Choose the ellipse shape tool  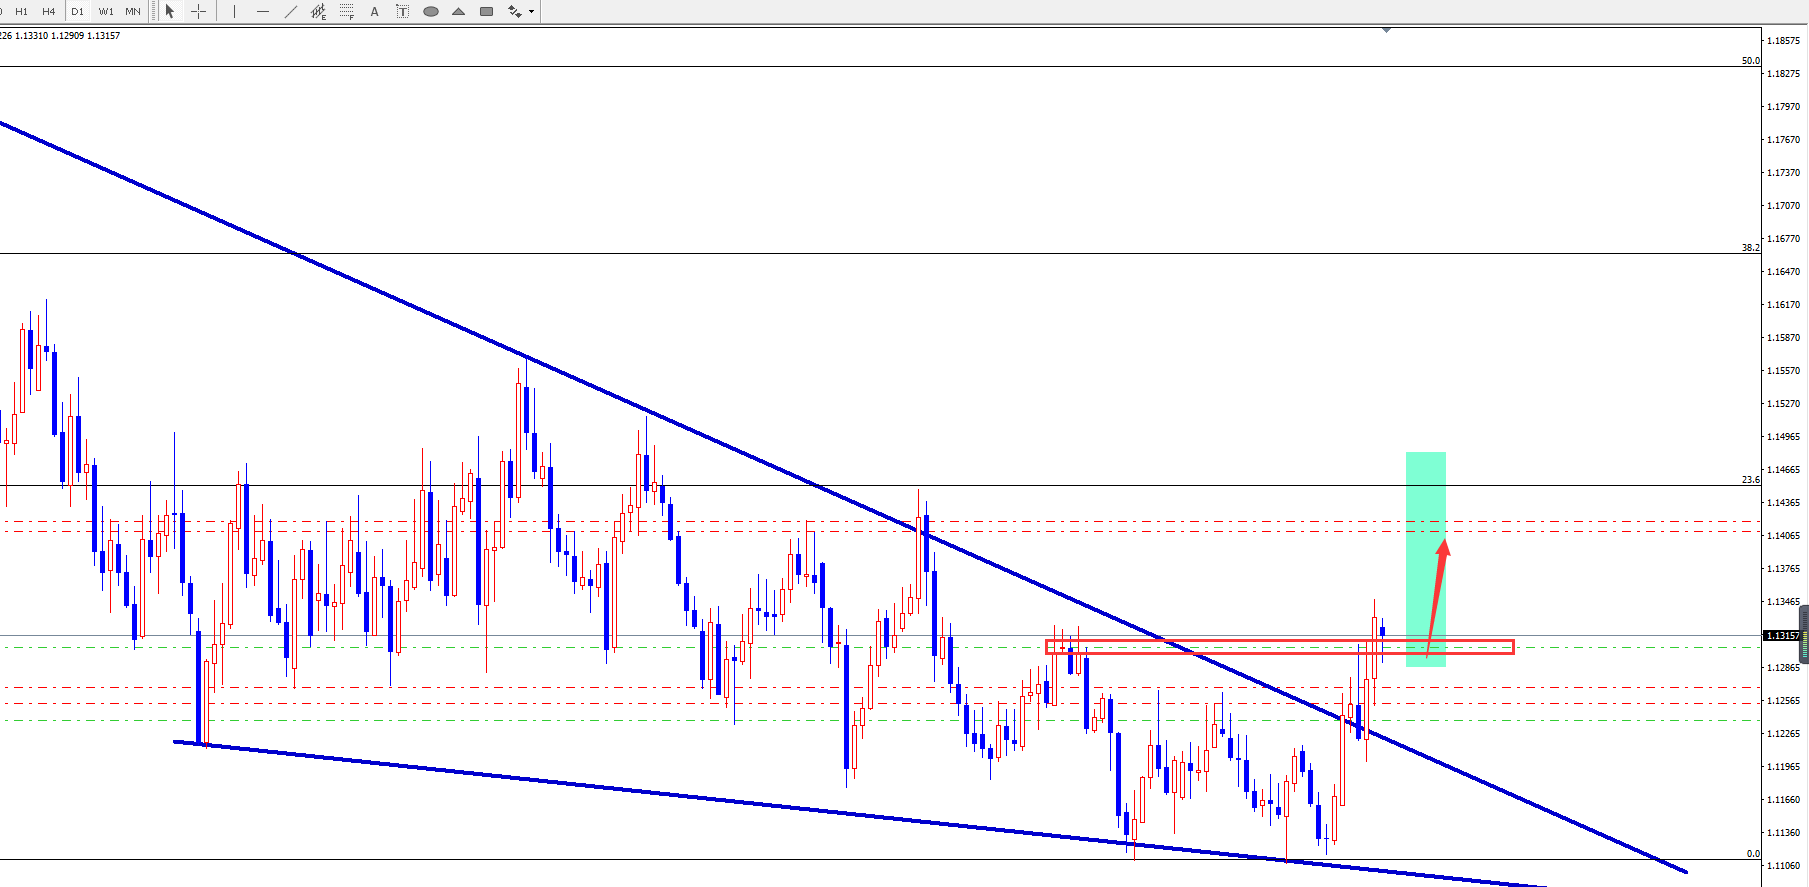[431, 11]
